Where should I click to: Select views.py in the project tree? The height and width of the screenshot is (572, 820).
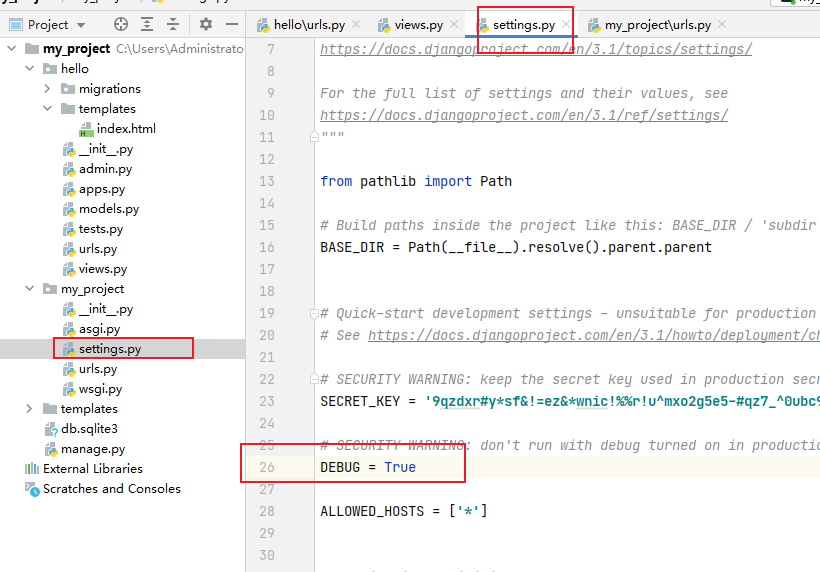pos(103,269)
